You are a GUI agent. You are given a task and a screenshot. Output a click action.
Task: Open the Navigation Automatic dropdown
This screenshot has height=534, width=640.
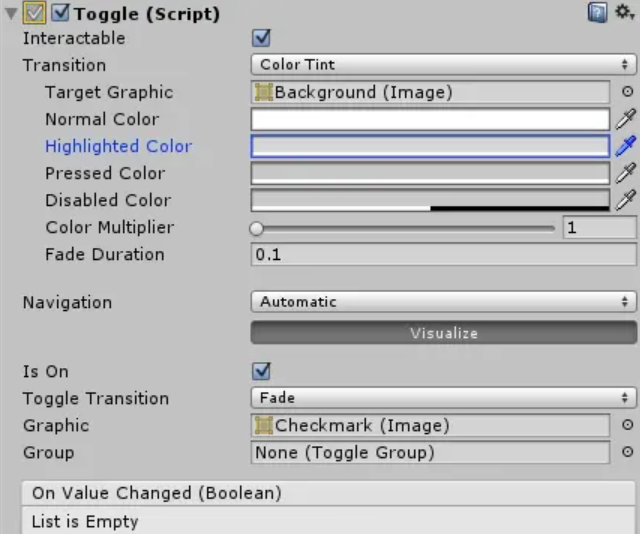(443, 301)
